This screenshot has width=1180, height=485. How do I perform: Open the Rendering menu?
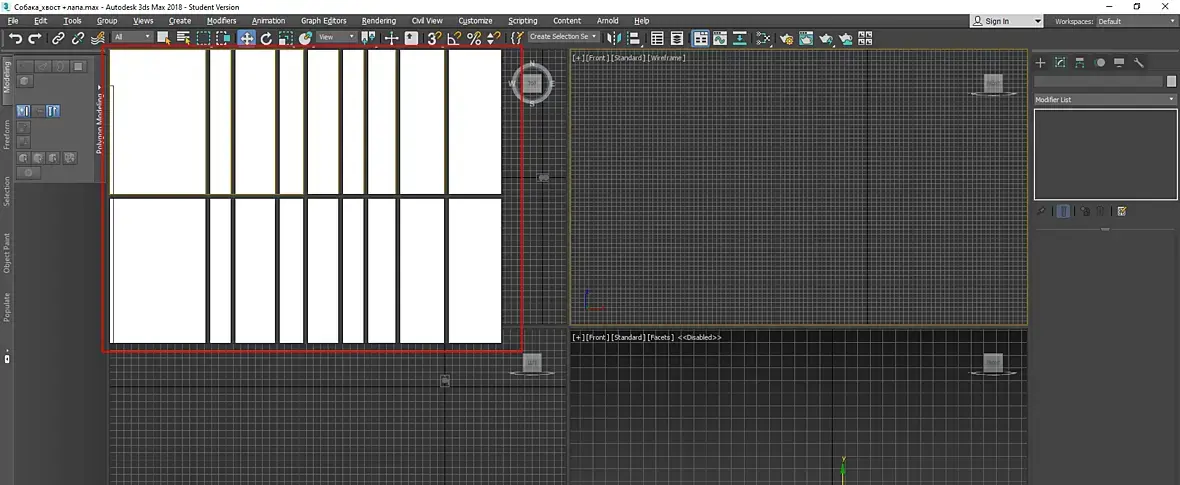pos(378,21)
